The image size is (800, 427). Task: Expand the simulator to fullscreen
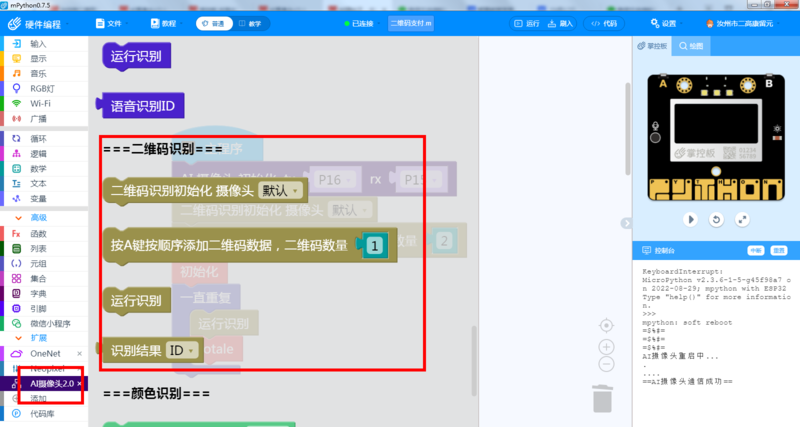[741, 219]
